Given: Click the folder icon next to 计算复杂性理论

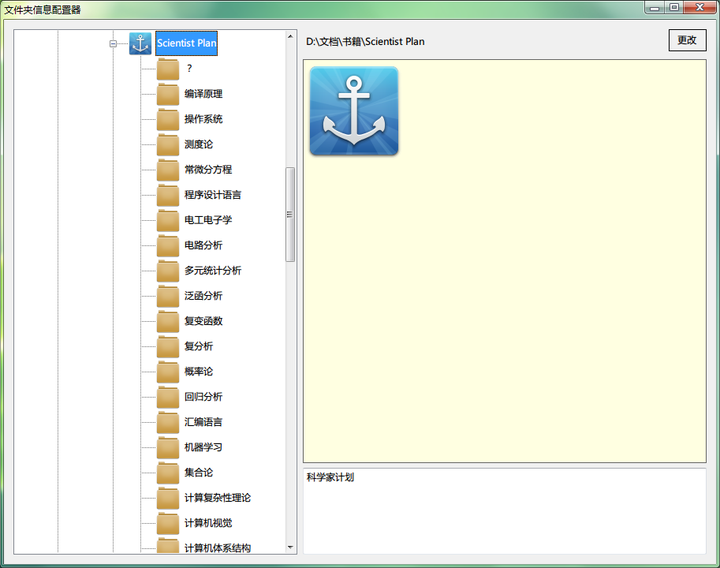Looking at the screenshot, I should coord(168,498).
